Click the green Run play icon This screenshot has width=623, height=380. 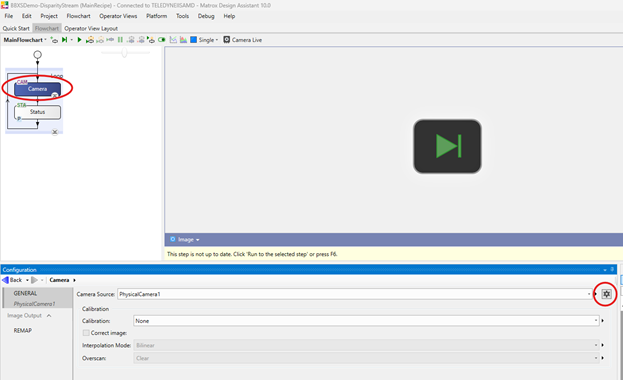click(x=79, y=40)
